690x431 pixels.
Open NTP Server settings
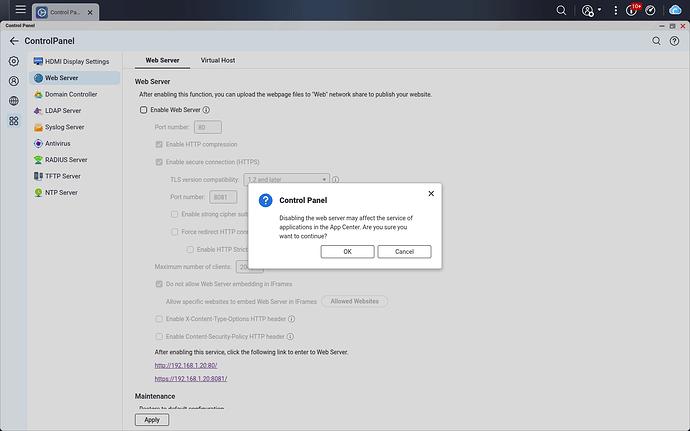pyautogui.click(x=74, y=192)
